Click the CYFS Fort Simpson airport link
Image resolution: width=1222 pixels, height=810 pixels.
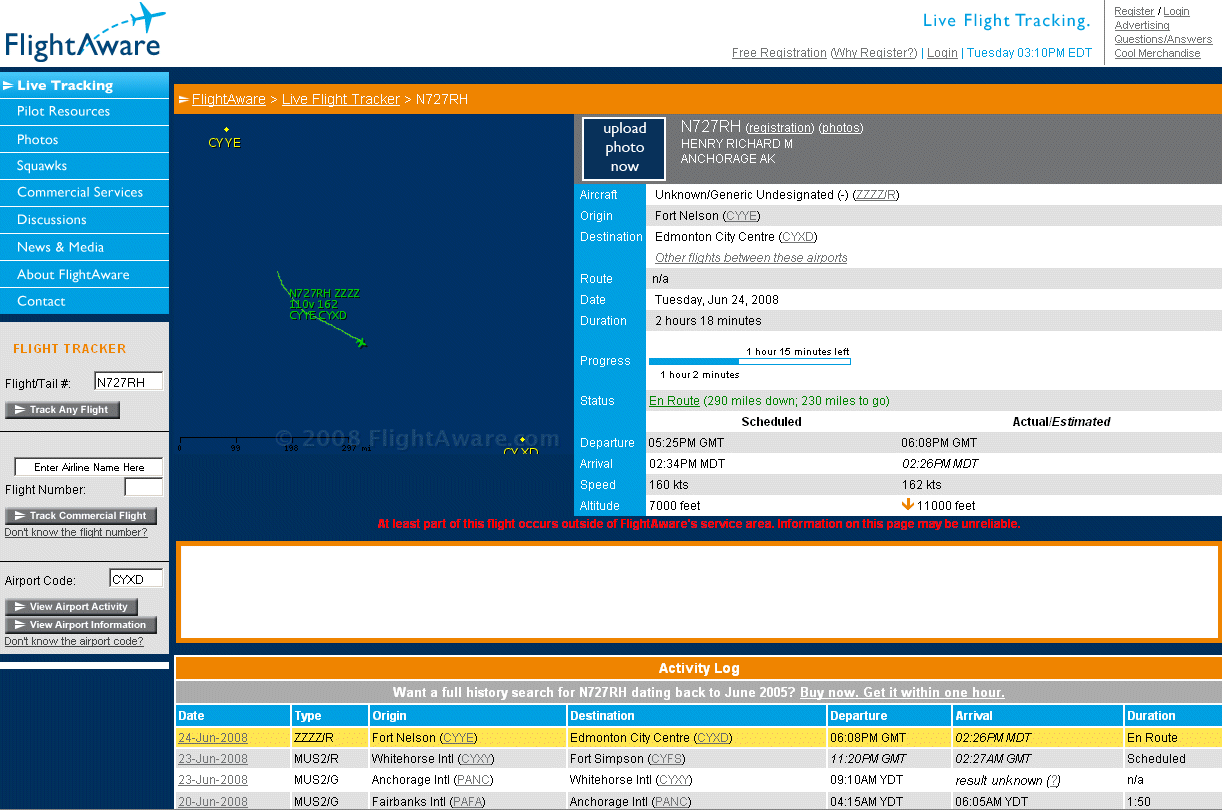(x=667, y=759)
